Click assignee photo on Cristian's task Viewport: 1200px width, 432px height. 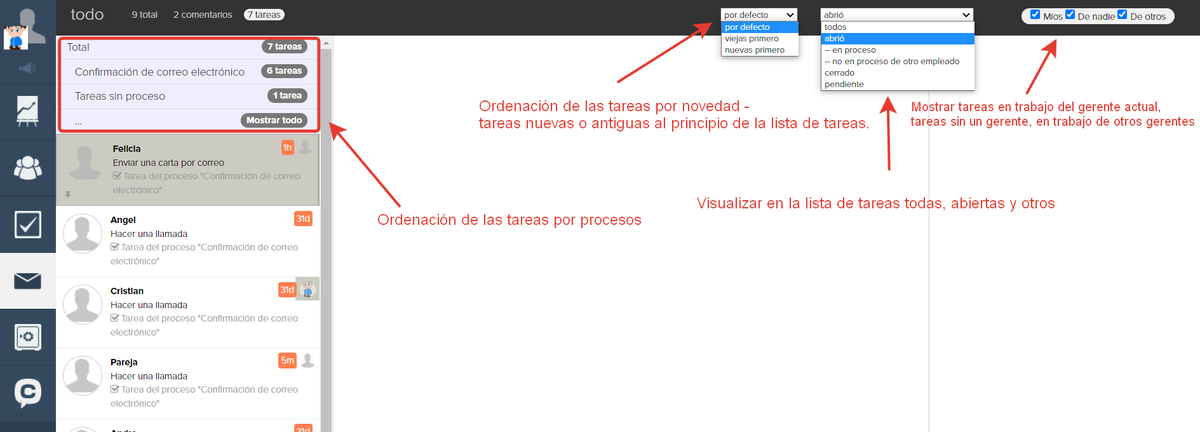(x=308, y=290)
